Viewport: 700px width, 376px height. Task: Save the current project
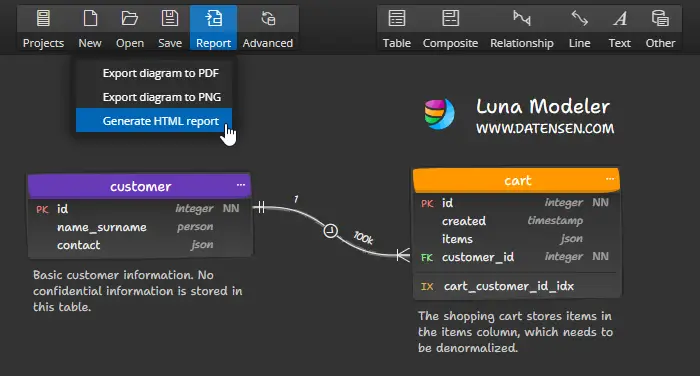(170, 28)
